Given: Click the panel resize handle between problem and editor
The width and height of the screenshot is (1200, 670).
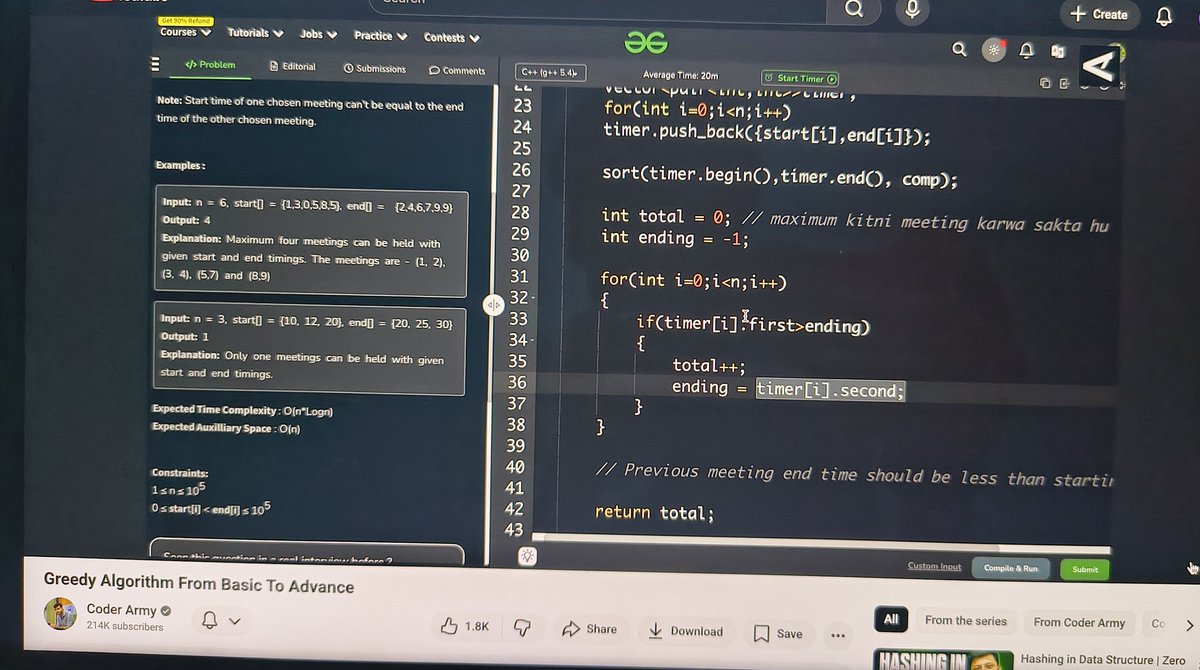Looking at the screenshot, I should click(494, 305).
